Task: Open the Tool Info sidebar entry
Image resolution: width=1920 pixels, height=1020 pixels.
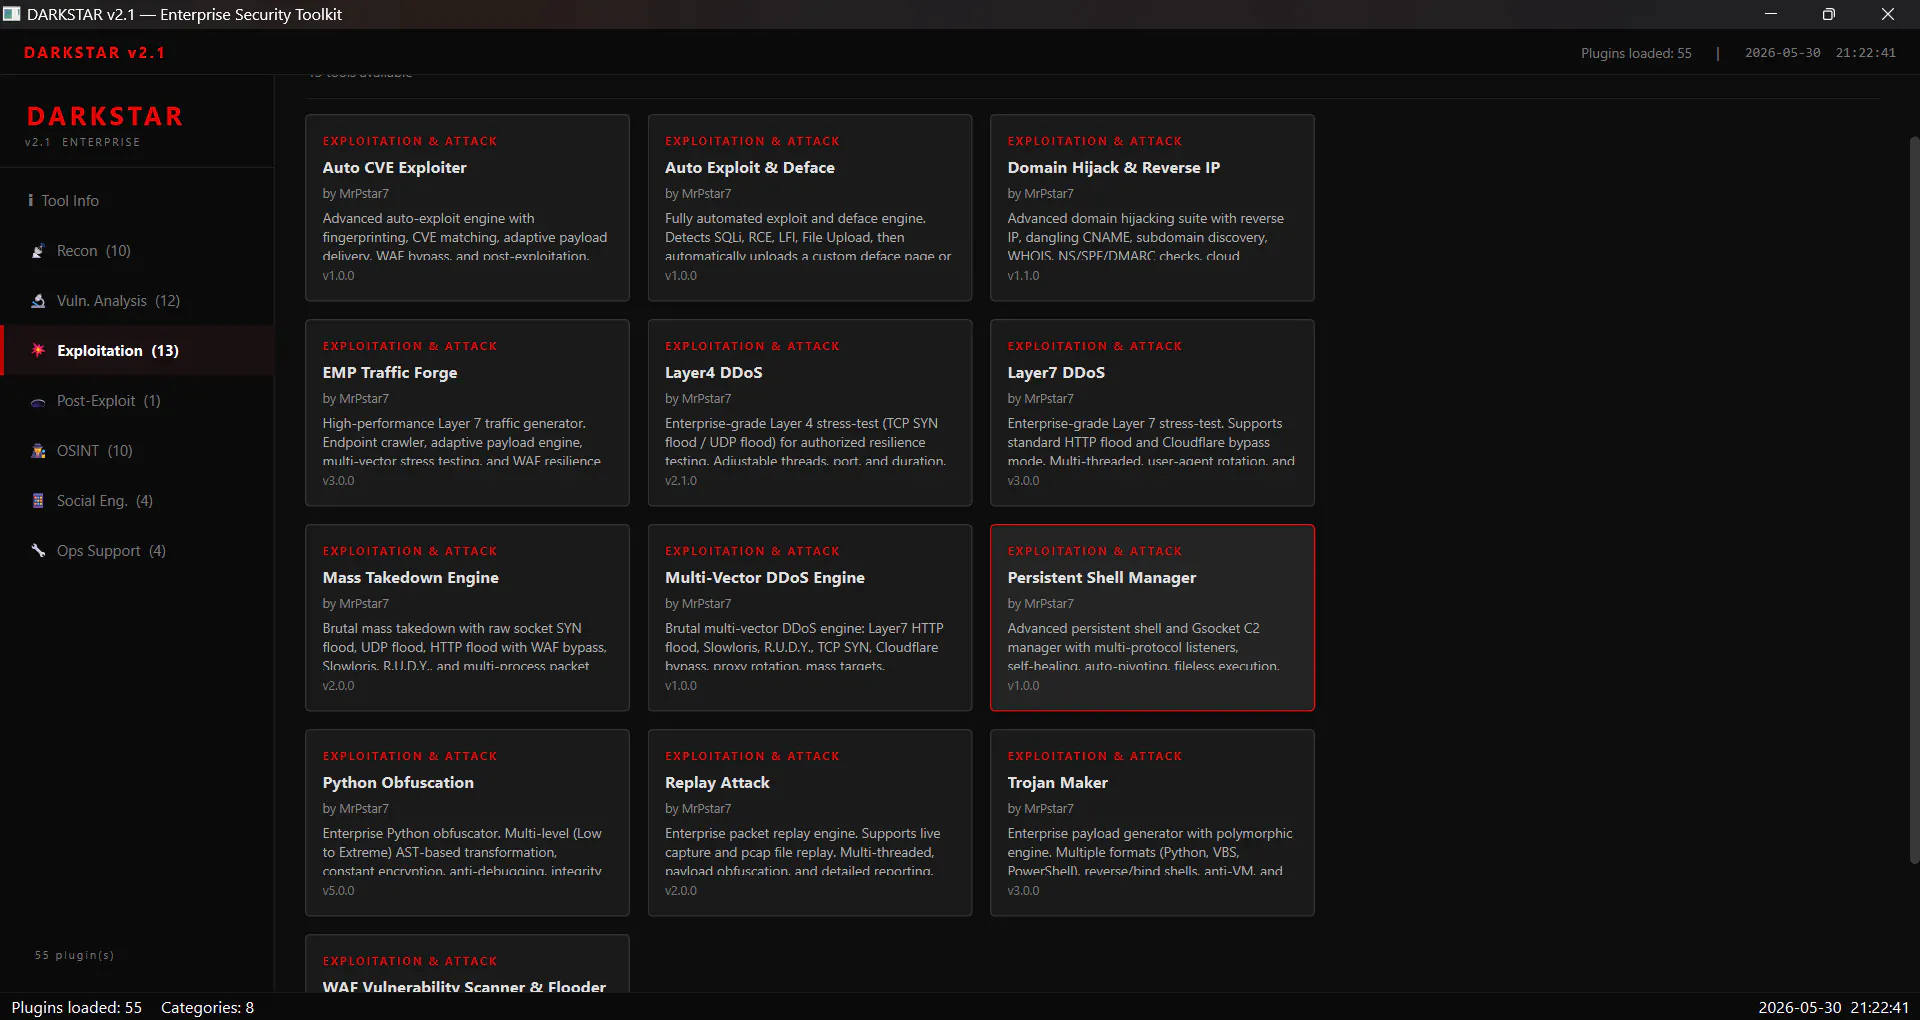Action: tap(137, 201)
